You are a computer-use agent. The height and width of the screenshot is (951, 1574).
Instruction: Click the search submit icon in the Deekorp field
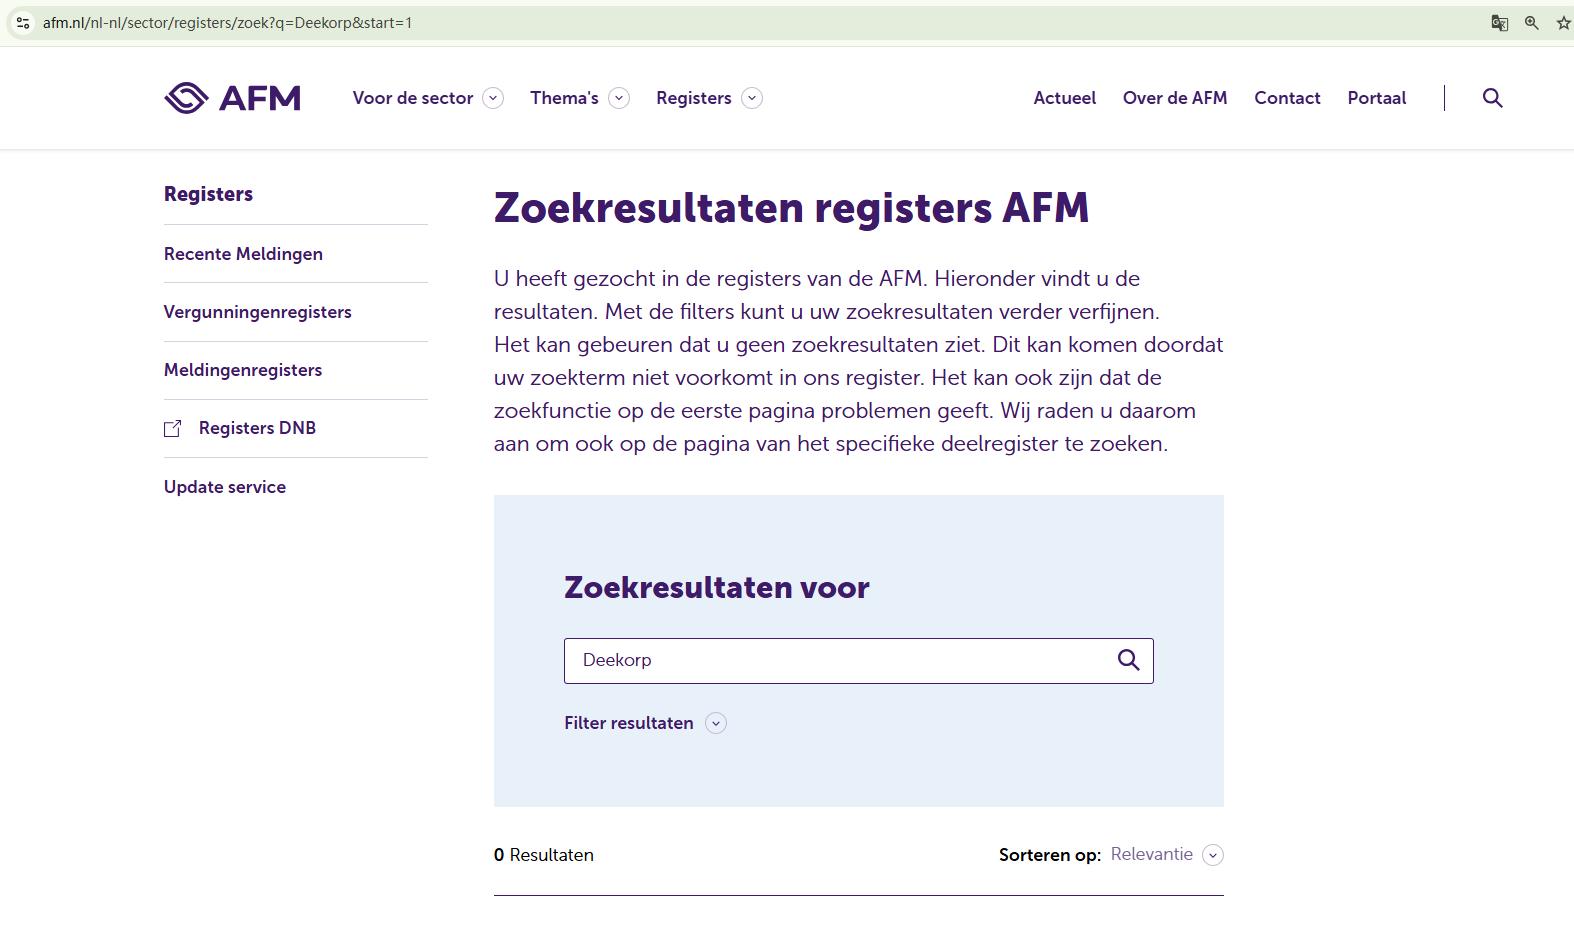tap(1128, 660)
